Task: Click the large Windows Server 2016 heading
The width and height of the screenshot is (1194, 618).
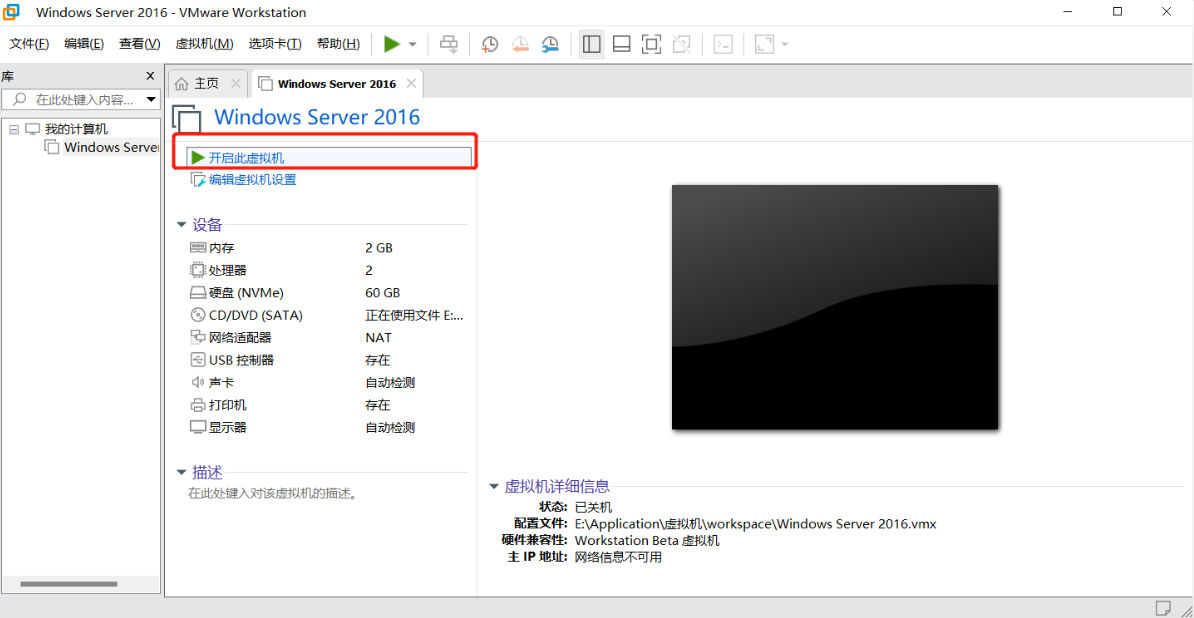Action: [317, 117]
